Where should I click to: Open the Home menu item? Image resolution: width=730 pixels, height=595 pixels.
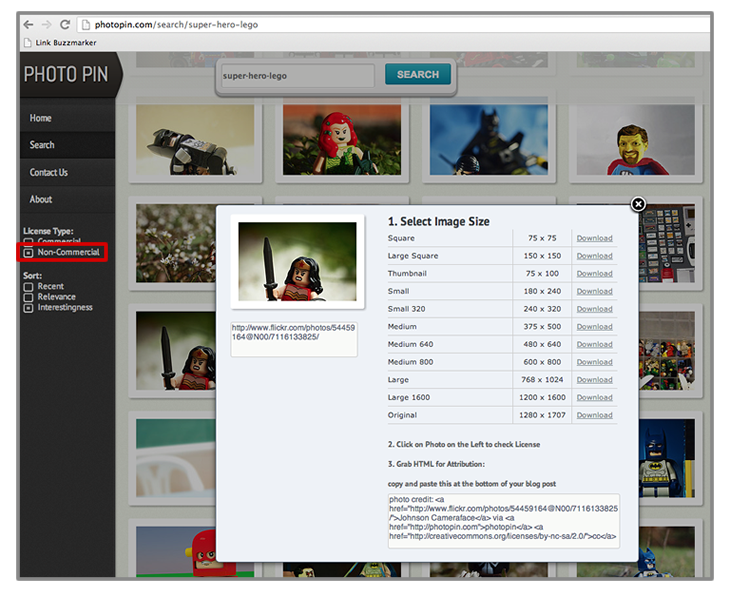tap(41, 118)
